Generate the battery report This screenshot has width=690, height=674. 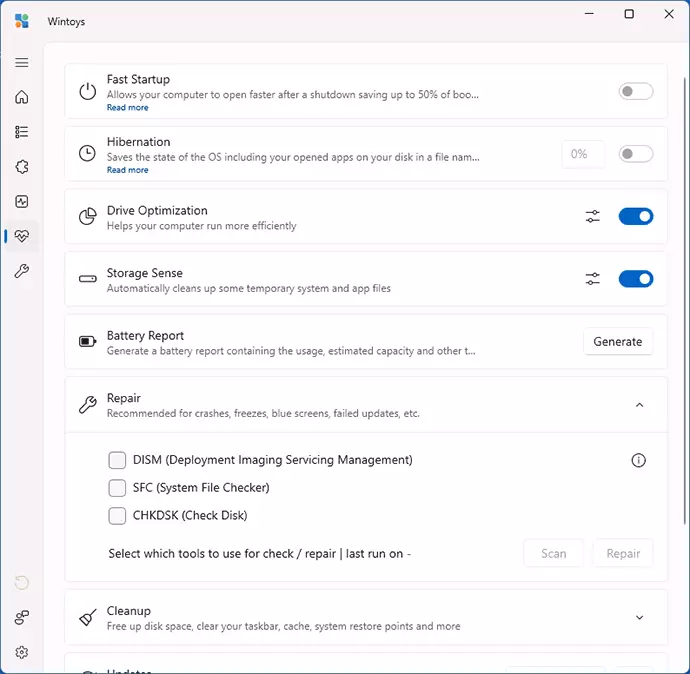618,341
